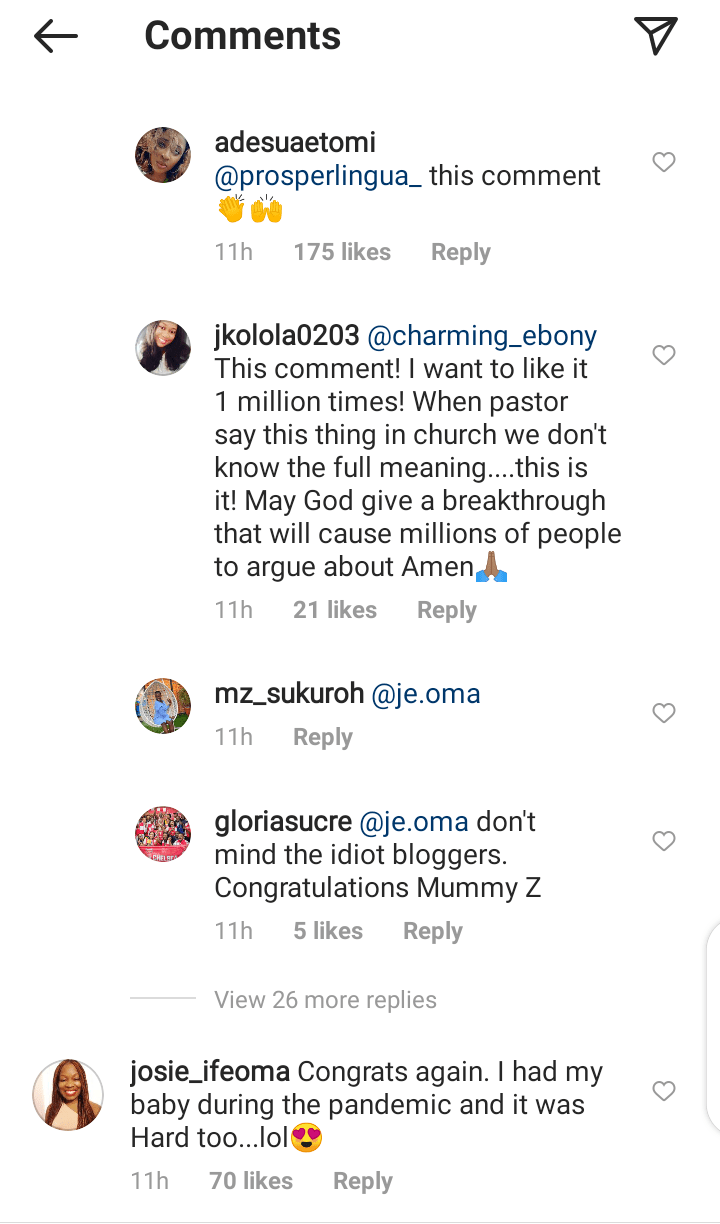View the 175 likes list
720x1224 pixels.
(x=342, y=252)
